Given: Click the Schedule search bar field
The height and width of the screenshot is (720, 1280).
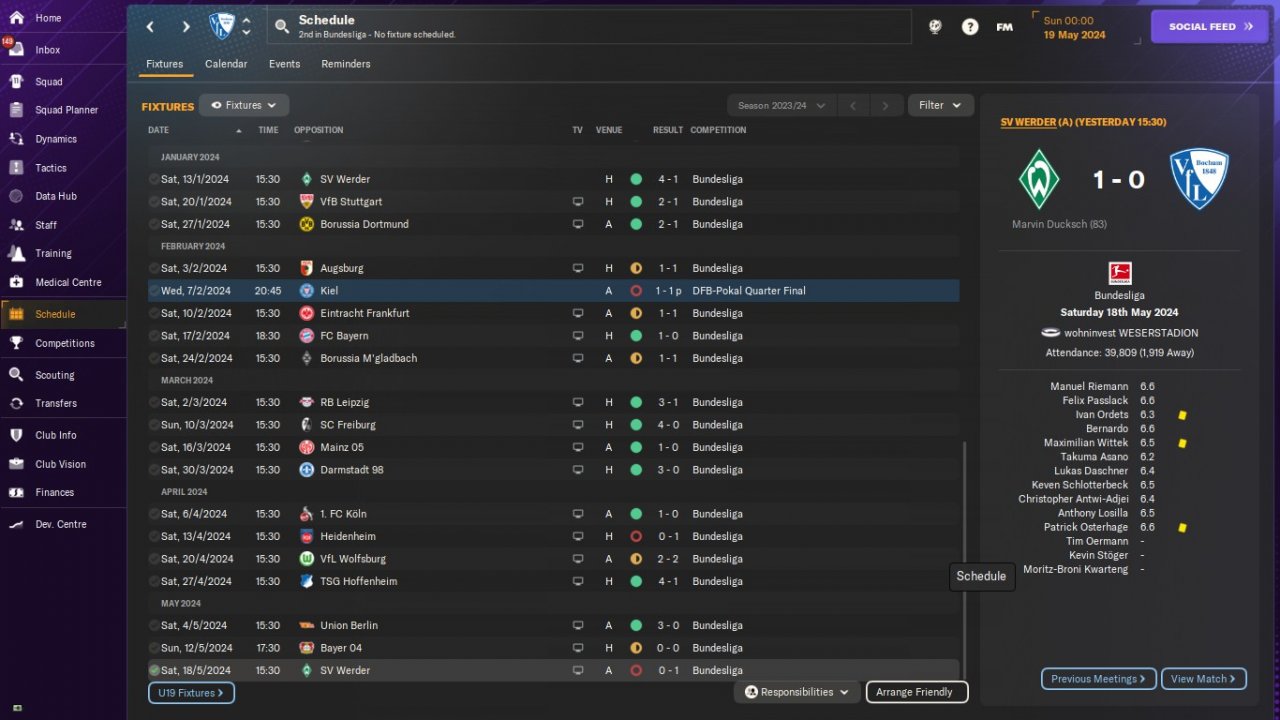Looking at the screenshot, I should pyautogui.click(x=590, y=27).
